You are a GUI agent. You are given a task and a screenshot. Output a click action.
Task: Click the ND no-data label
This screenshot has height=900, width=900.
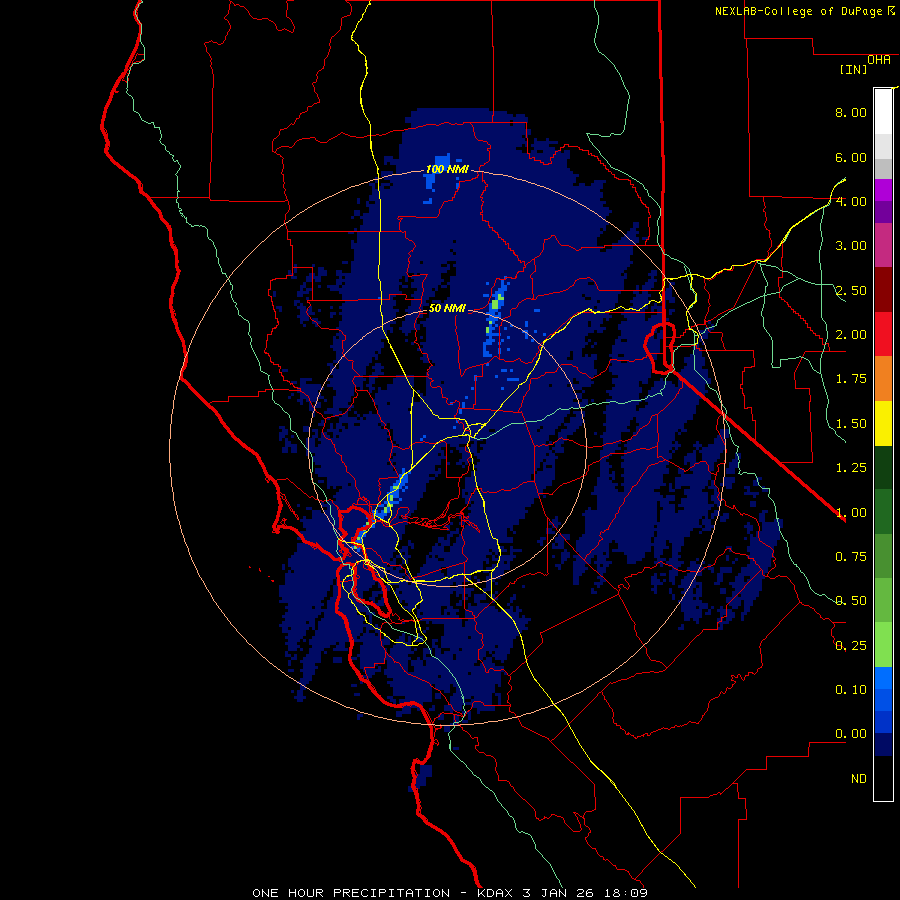pyautogui.click(x=859, y=779)
